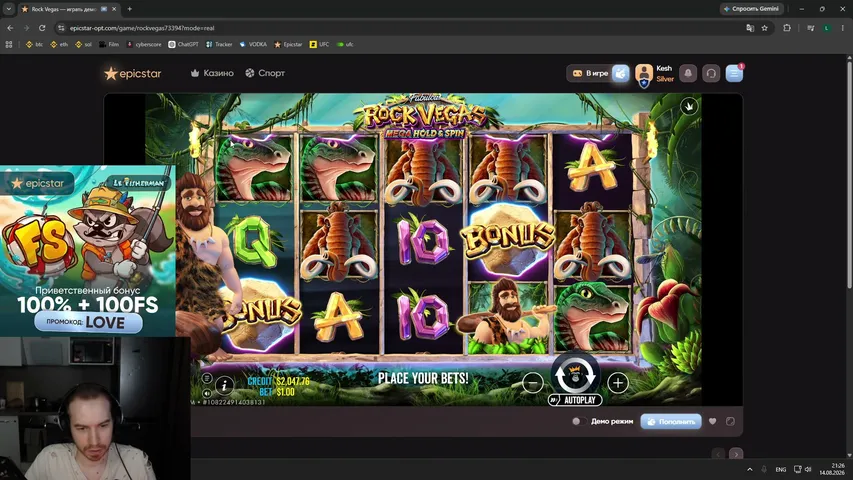853x480 pixels.
Task: Open notifications bell
Action: pos(688,73)
